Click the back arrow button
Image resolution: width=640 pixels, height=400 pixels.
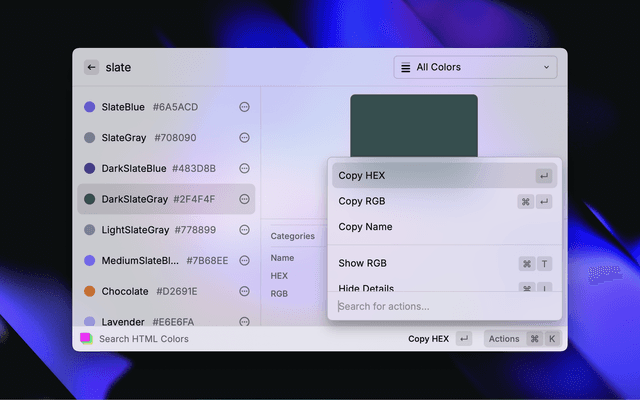(x=91, y=68)
